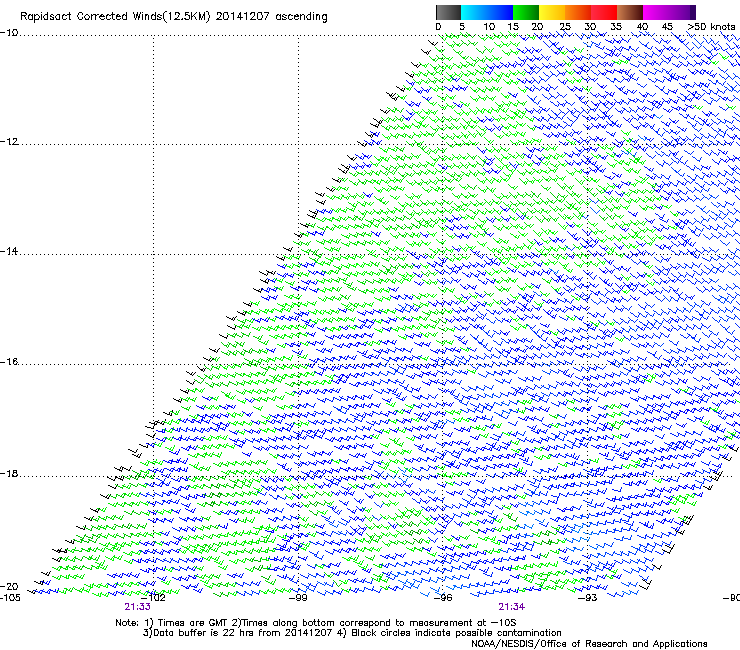This screenshot has height=650, width=740.
Task: Select the blue 10-15 knots color segment
Action: [x=500, y=12]
